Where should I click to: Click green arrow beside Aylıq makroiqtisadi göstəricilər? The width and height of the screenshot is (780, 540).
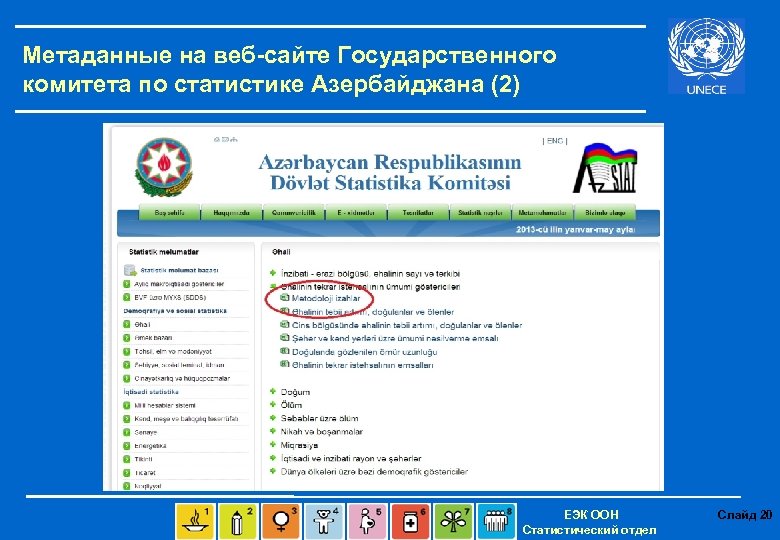(x=126, y=284)
